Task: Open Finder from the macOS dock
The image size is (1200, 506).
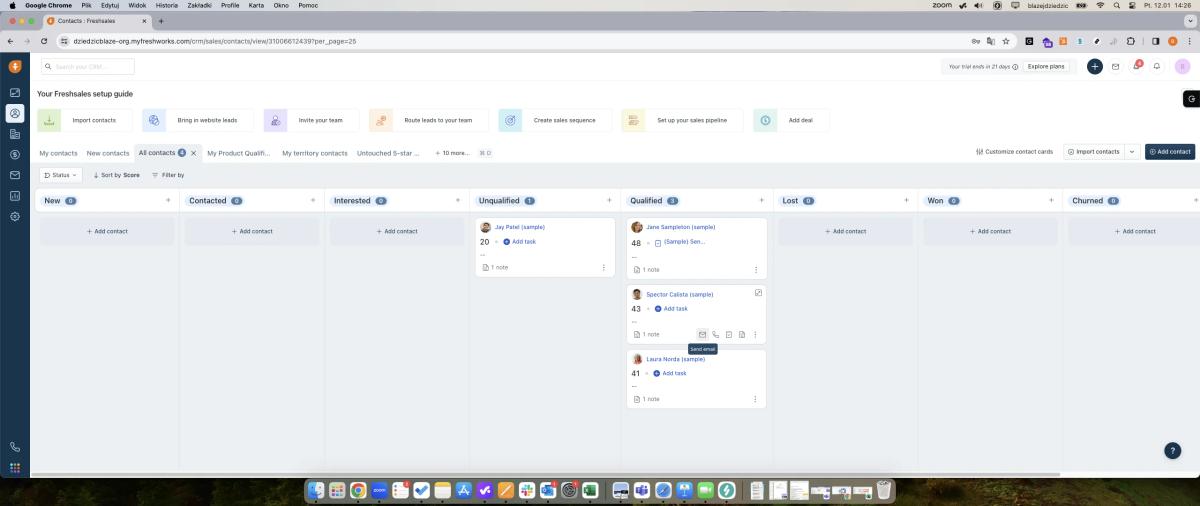Action: pos(316,490)
